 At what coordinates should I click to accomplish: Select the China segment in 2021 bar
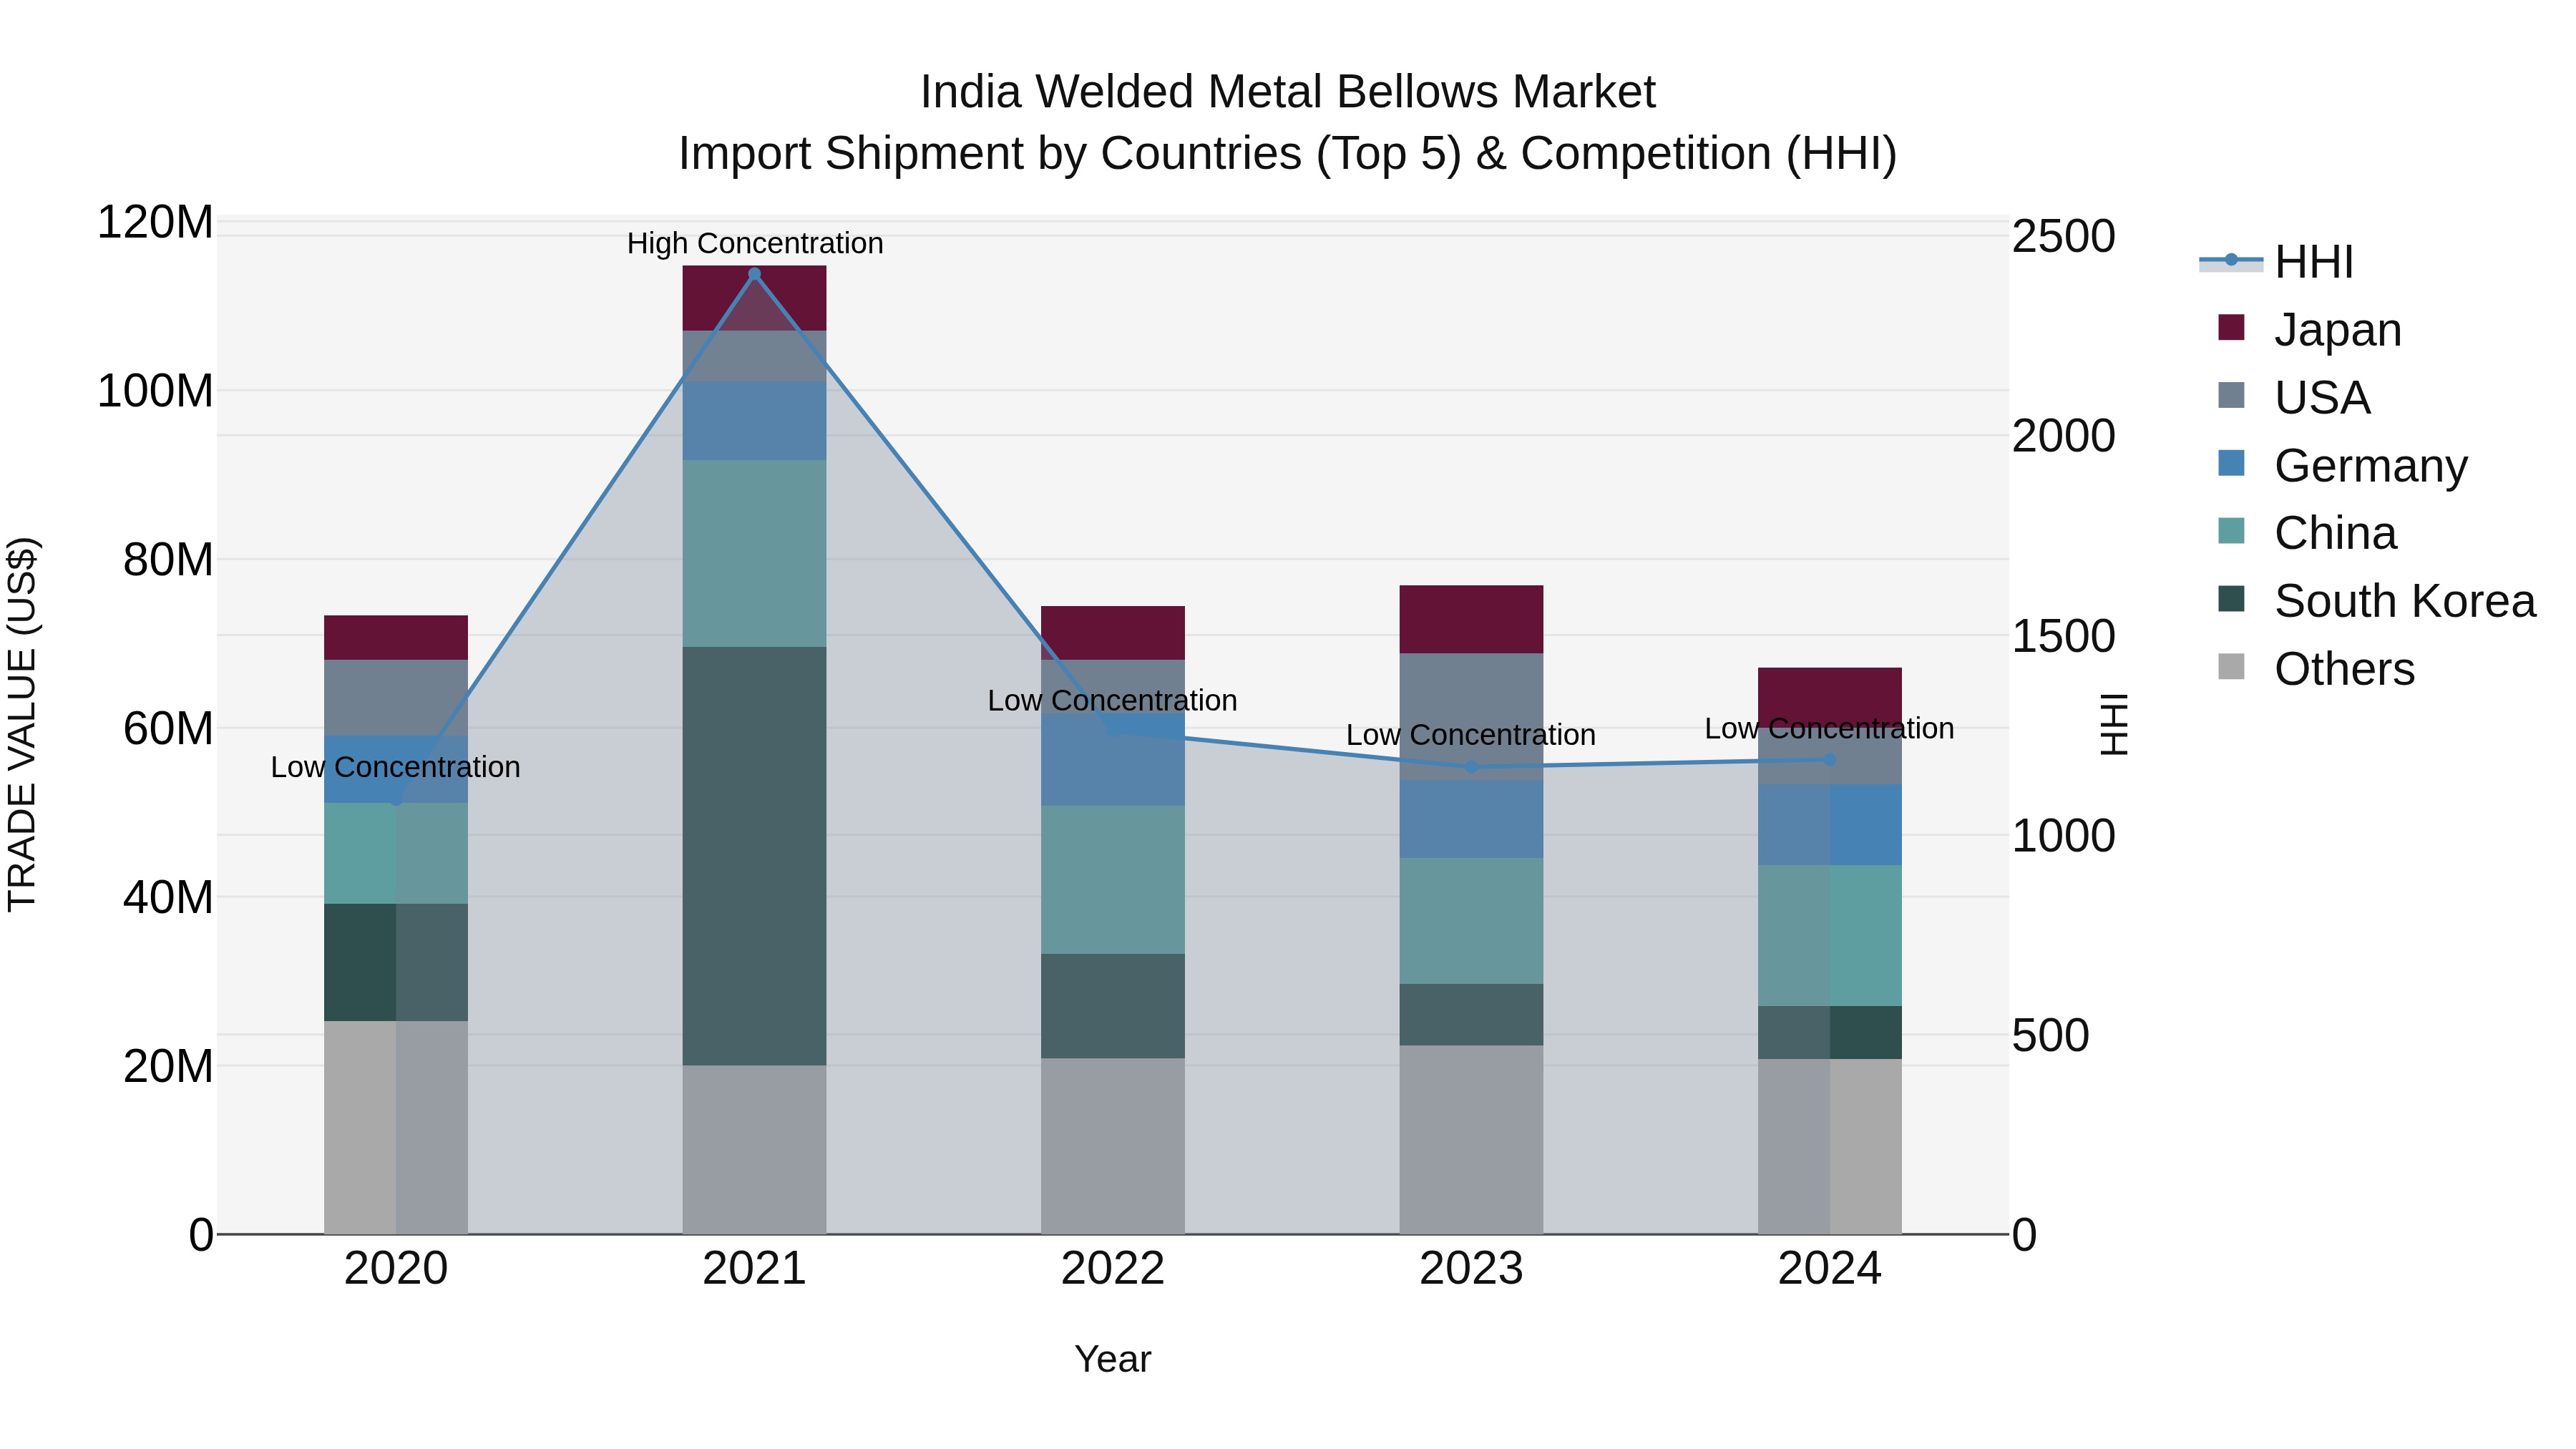point(754,553)
